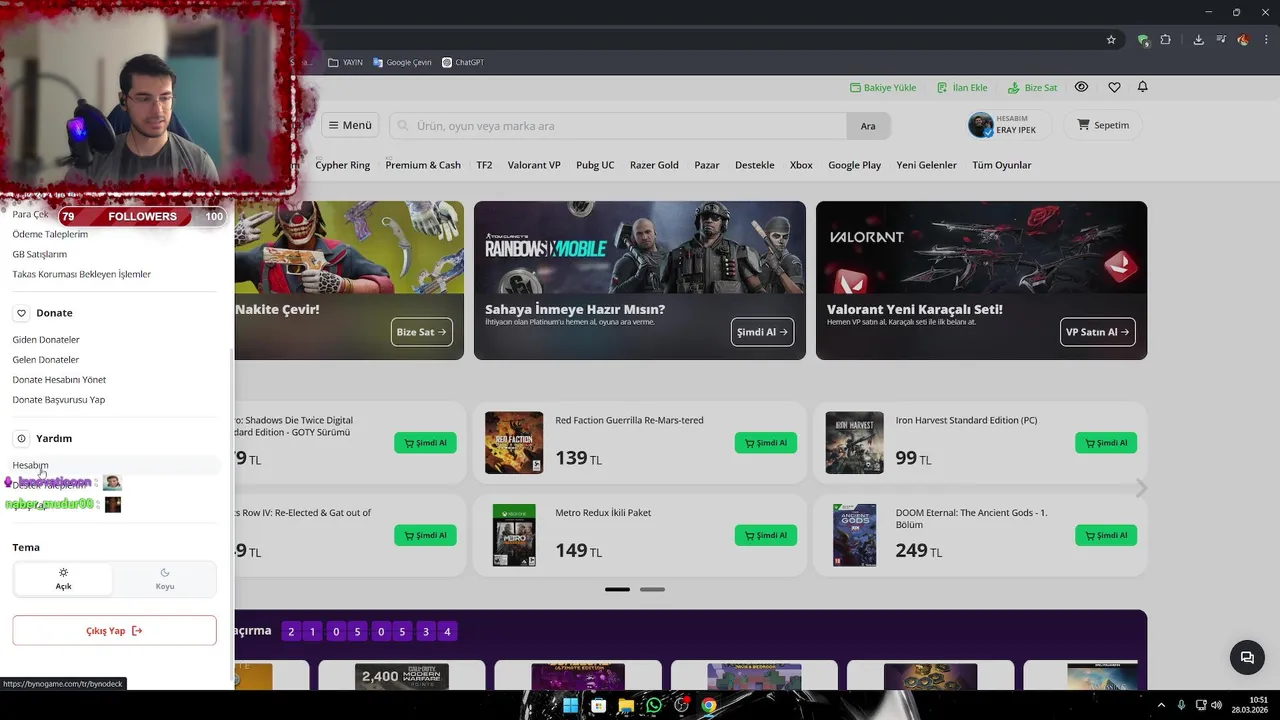This screenshot has width=1280, height=720.
Task: Click Şimdi Al on Rainbow Six Mobile banner
Action: pyautogui.click(x=762, y=332)
